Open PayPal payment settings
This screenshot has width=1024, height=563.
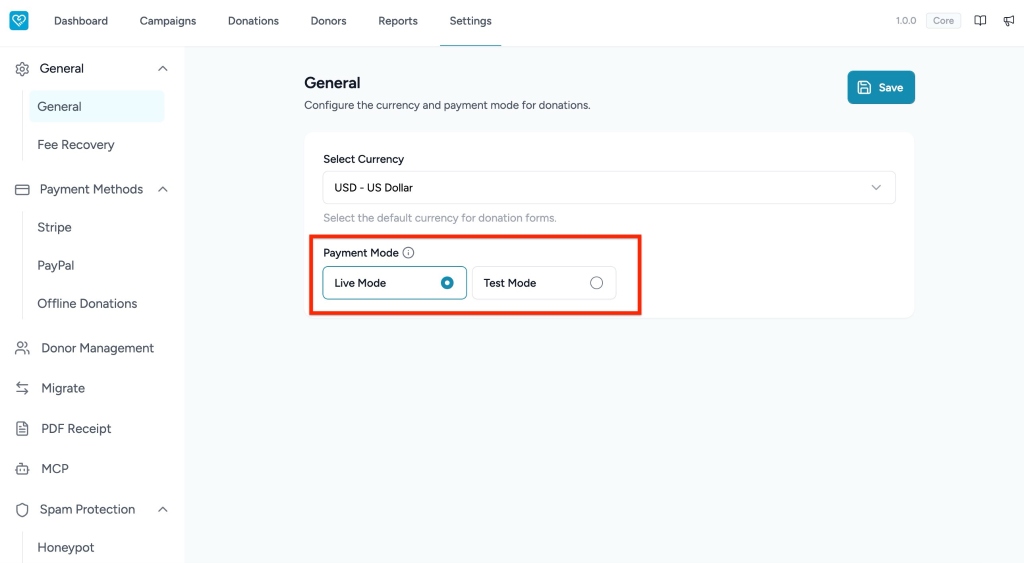pos(56,266)
